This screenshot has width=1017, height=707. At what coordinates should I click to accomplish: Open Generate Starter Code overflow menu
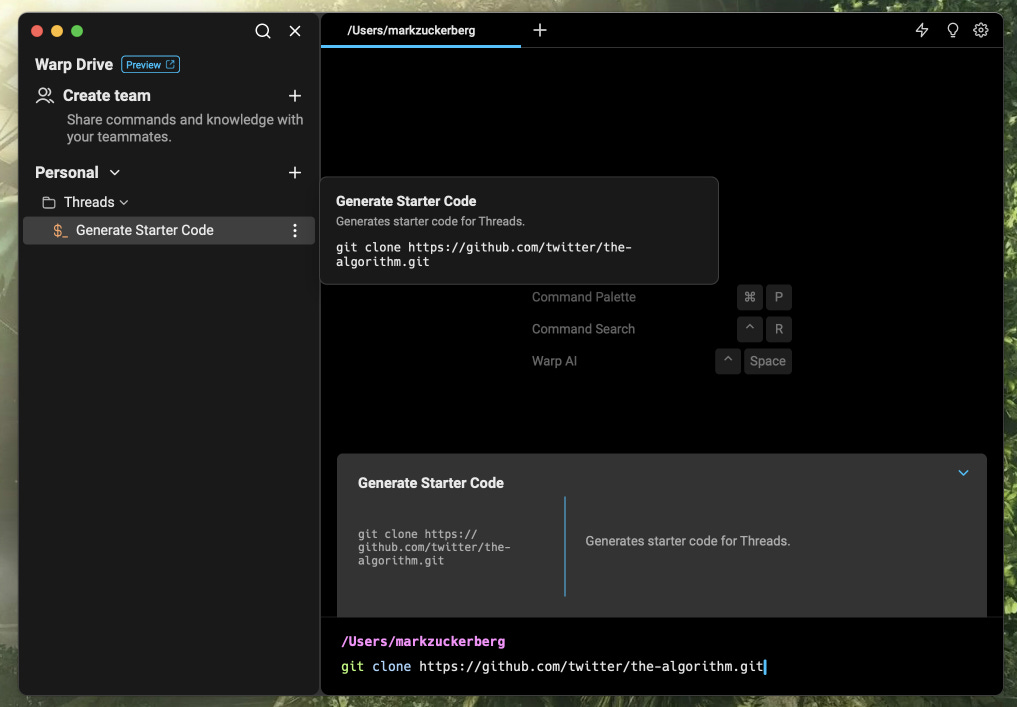click(x=294, y=230)
